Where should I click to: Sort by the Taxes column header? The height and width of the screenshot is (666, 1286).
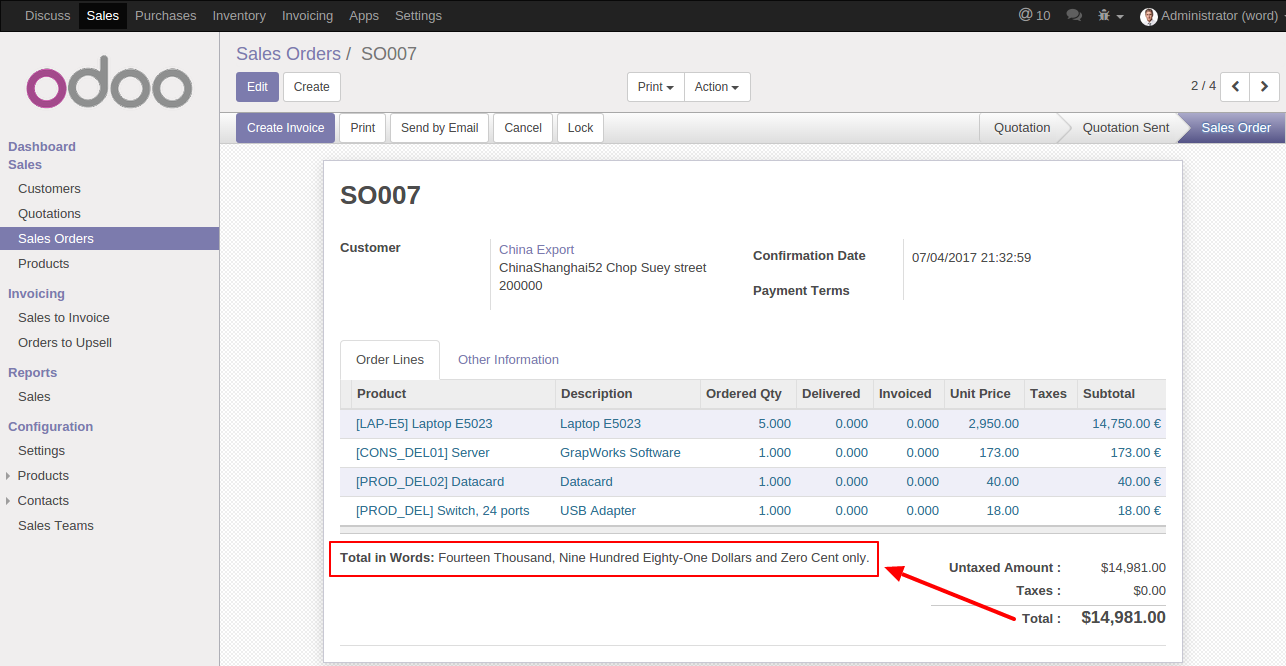click(x=1050, y=394)
